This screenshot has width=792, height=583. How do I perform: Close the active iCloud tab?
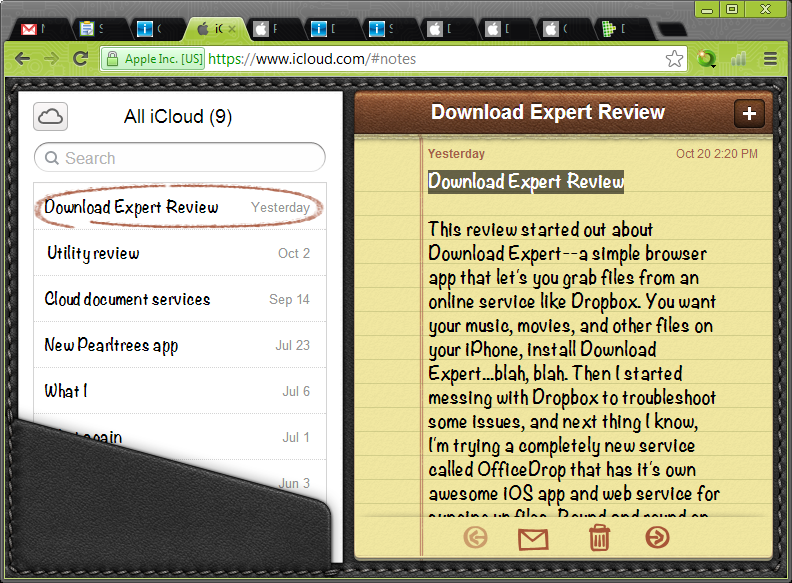coord(232,29)
